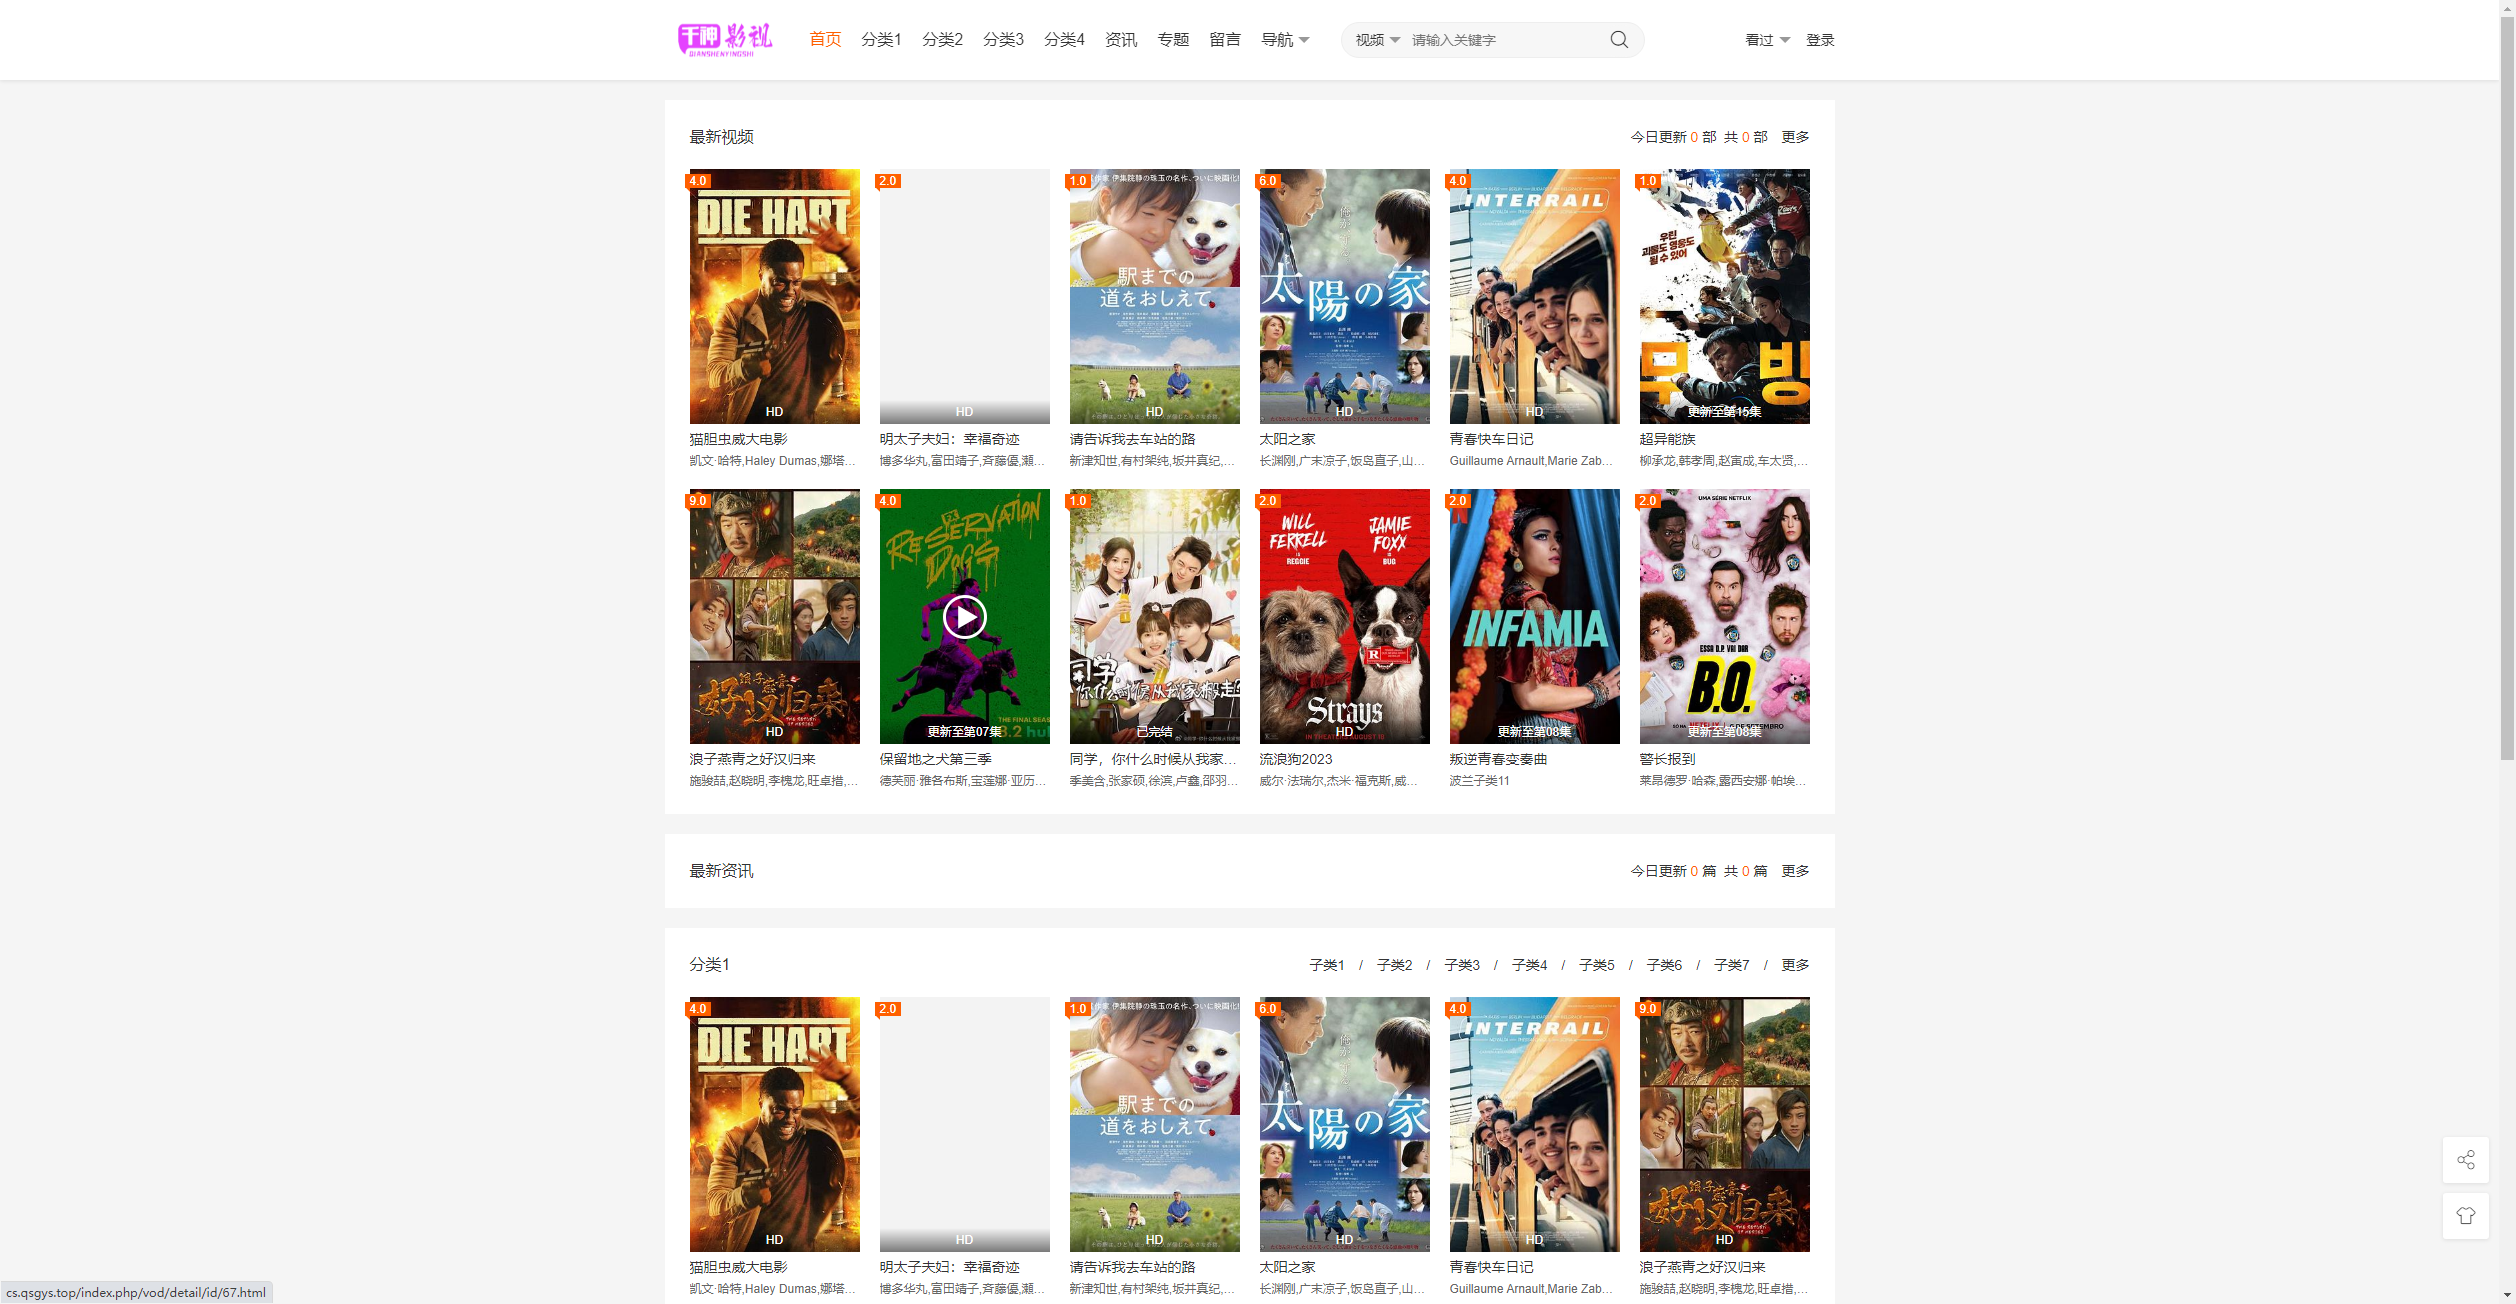2516x1304 pixels.
Task: Open the Die Hart poster thumbnail
Action: (x=774, y=296)
